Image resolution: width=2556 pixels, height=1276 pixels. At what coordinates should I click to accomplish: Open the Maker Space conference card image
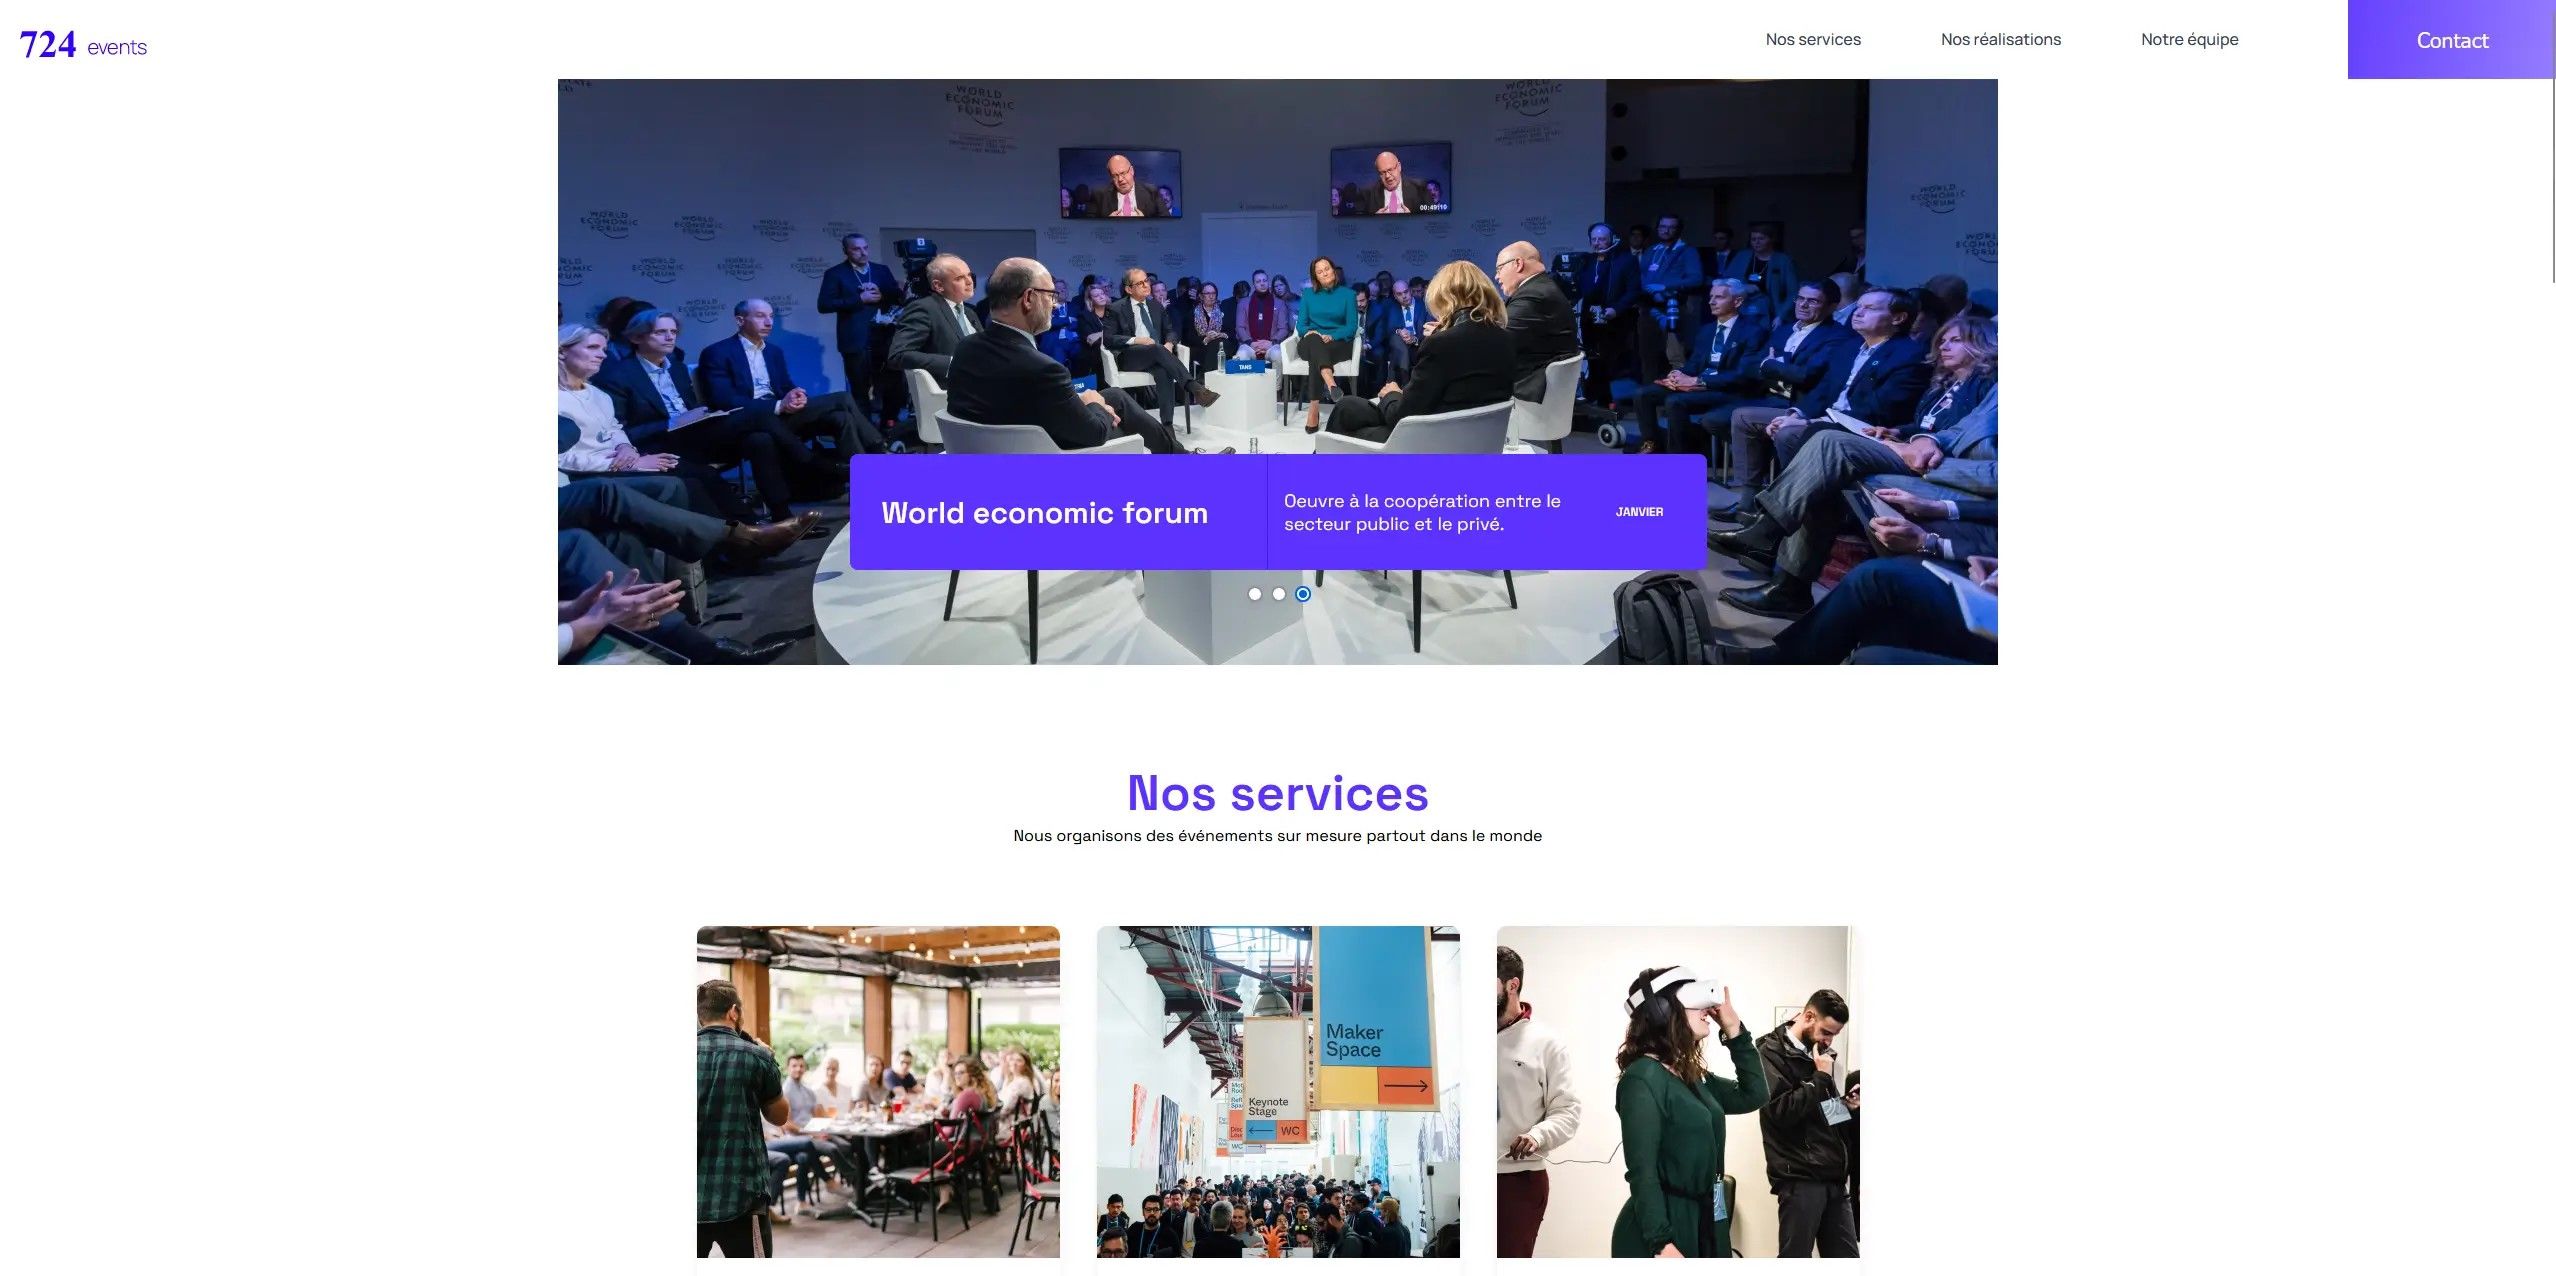coord(1278,1091)
